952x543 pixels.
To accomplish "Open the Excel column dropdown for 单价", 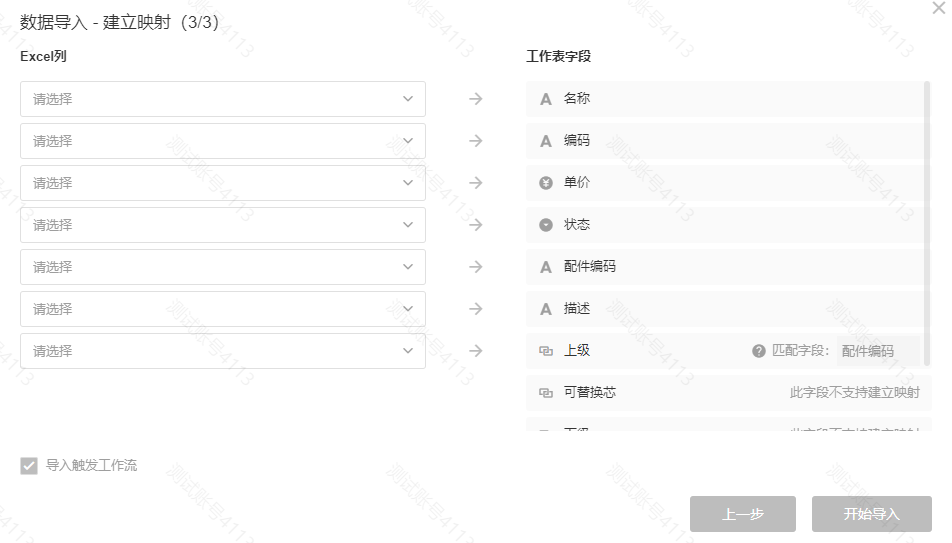I will coord(222,183).
